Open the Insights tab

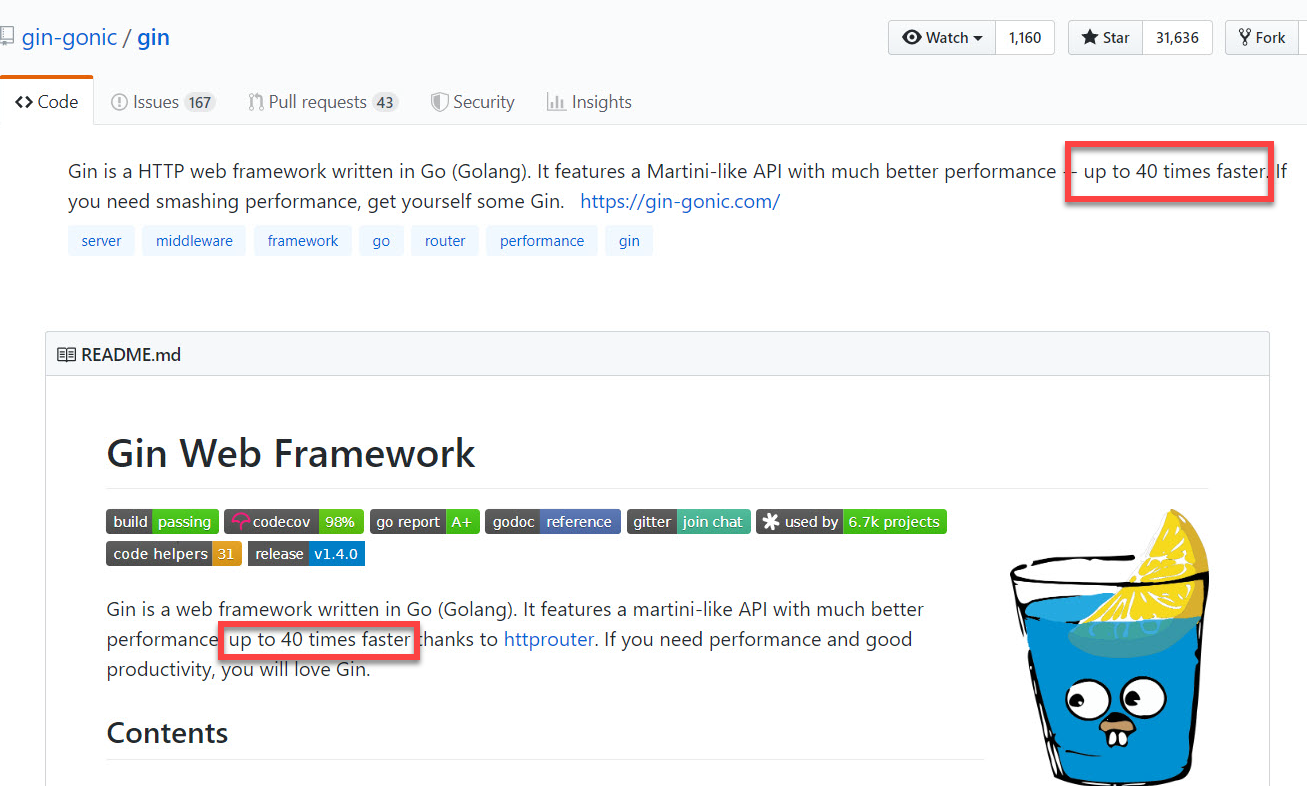pyautogui.click(x=589, y=101)
